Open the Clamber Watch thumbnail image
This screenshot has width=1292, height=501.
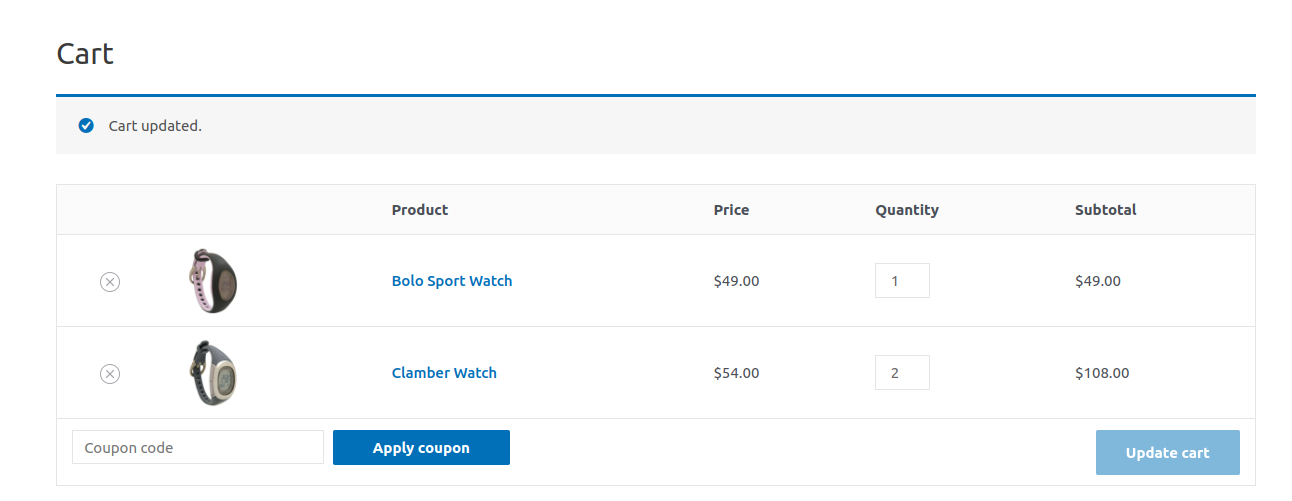pyautogui.click(x=213, y=373)
